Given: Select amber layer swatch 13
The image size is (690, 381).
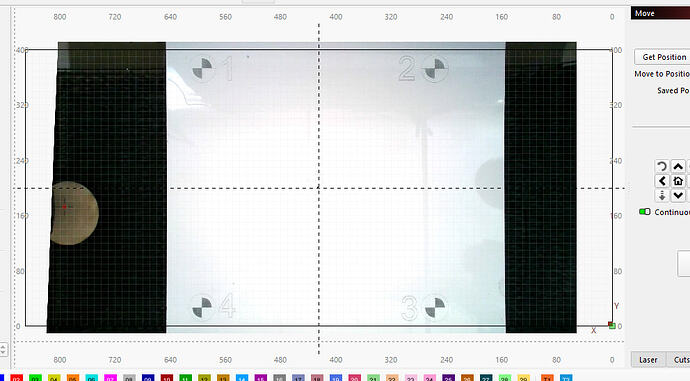Looking at the screenshot, I should pos(223,377).
